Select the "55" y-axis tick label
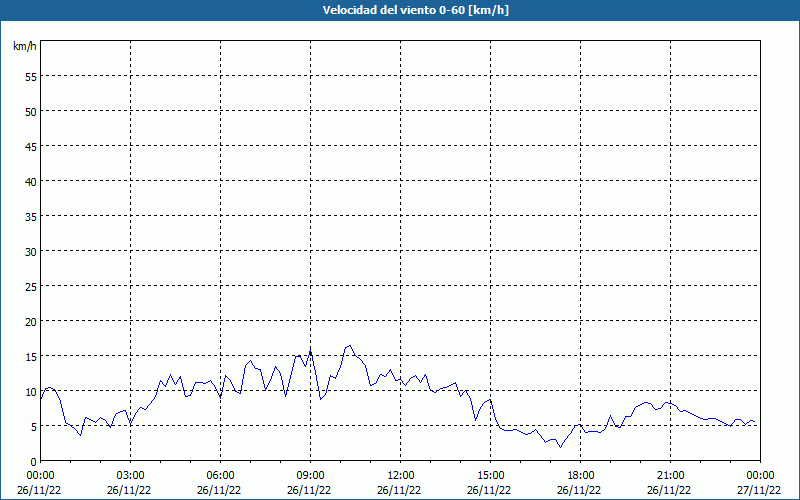800x500 pixels. 31,77
